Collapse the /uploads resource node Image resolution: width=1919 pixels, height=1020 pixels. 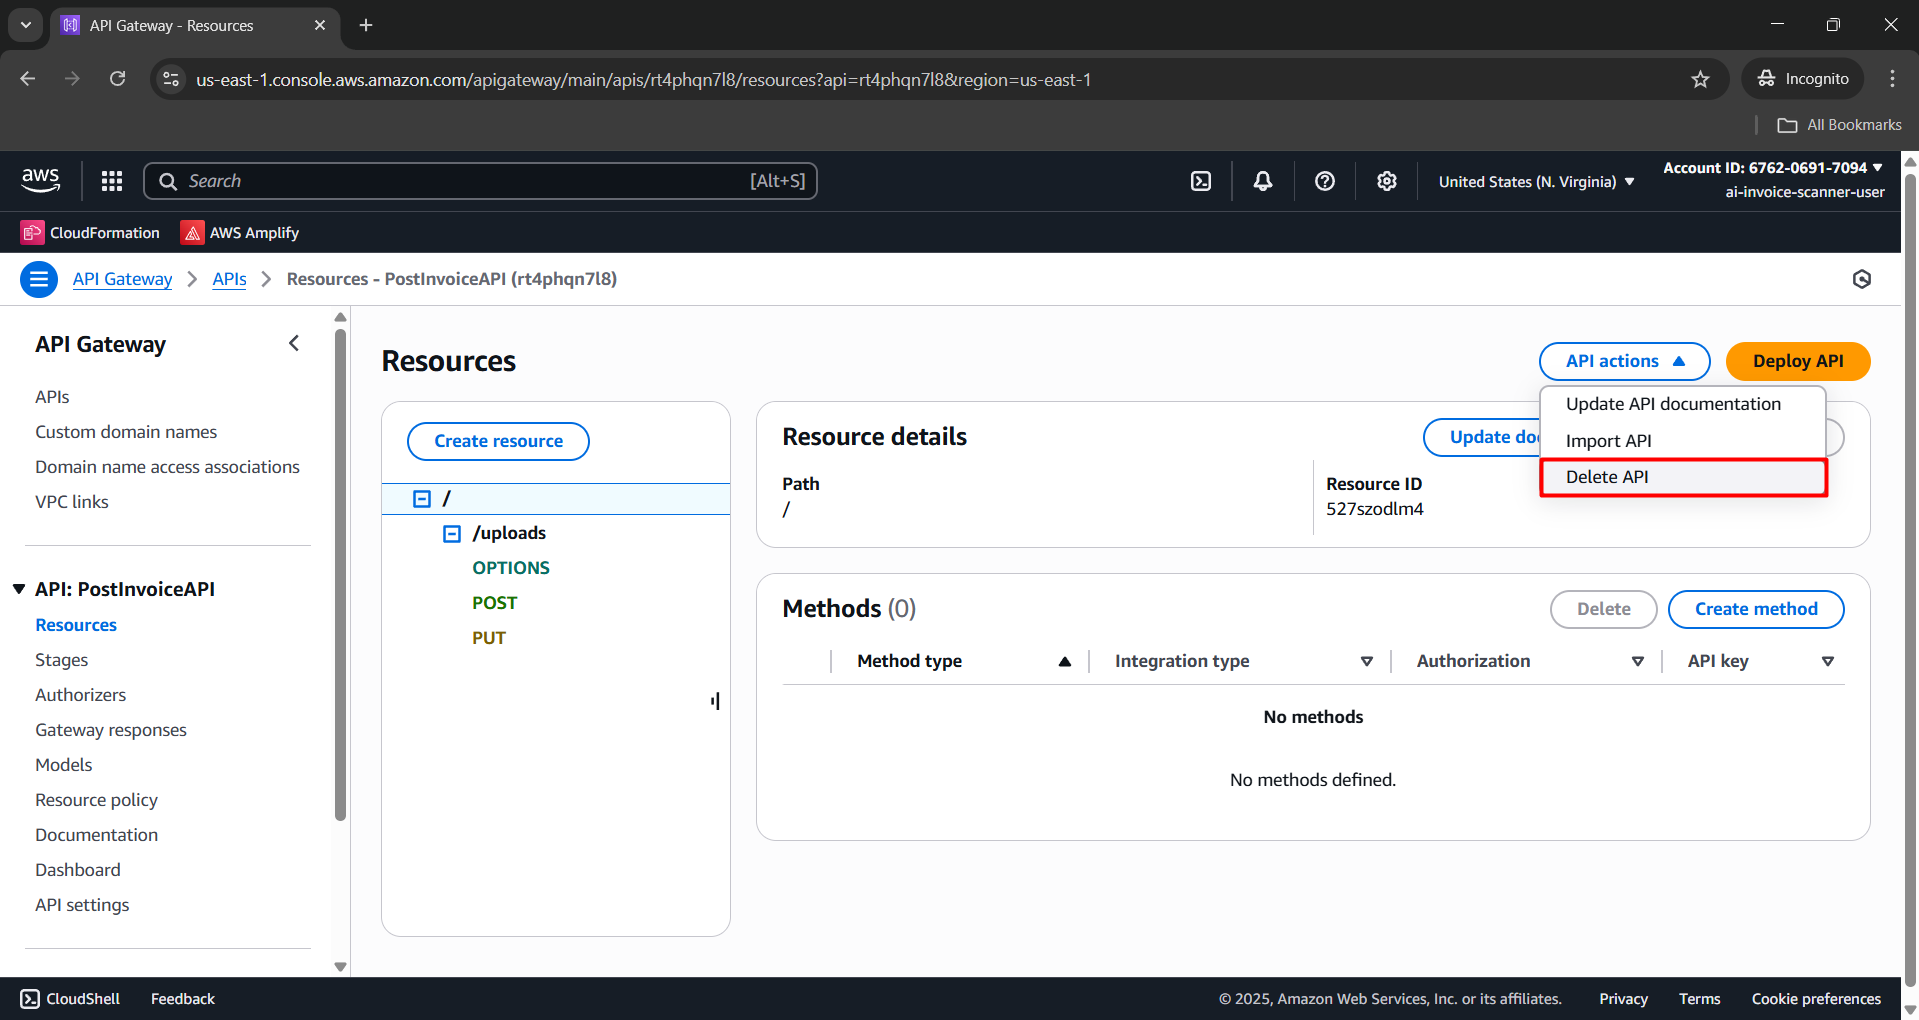(x=450, y=533)
